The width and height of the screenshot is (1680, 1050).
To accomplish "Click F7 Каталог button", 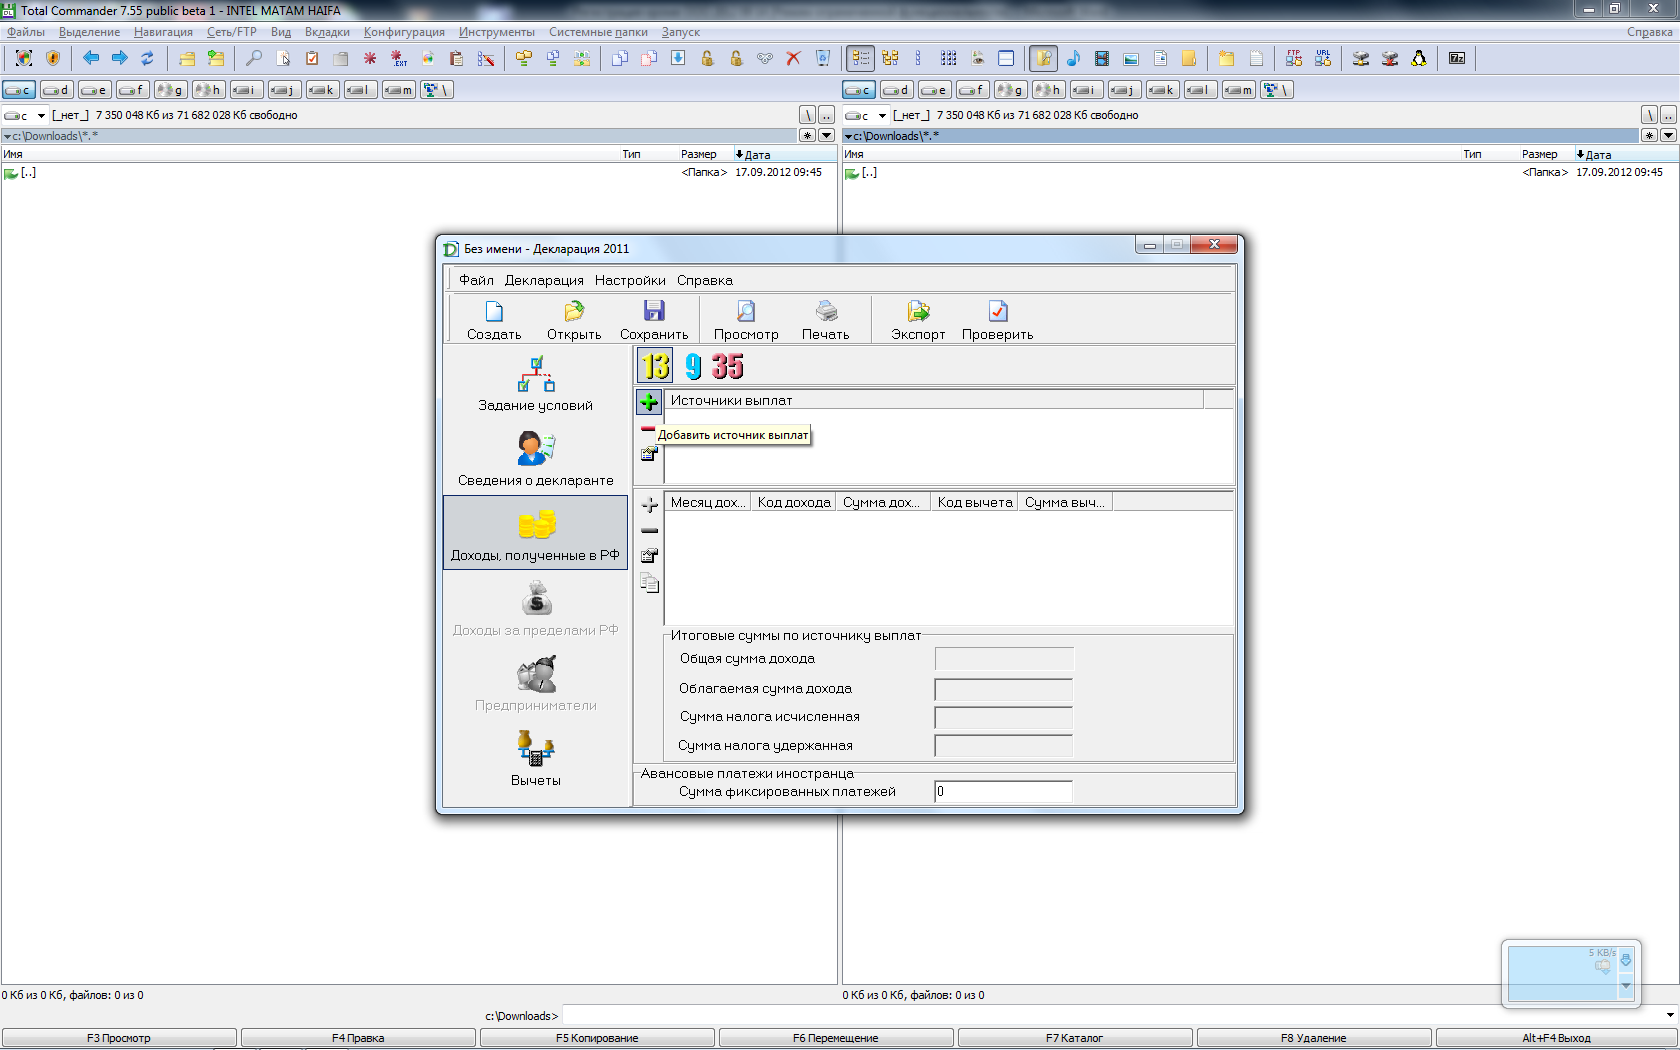I will pyautogui.click(x=1075, y=1038).
